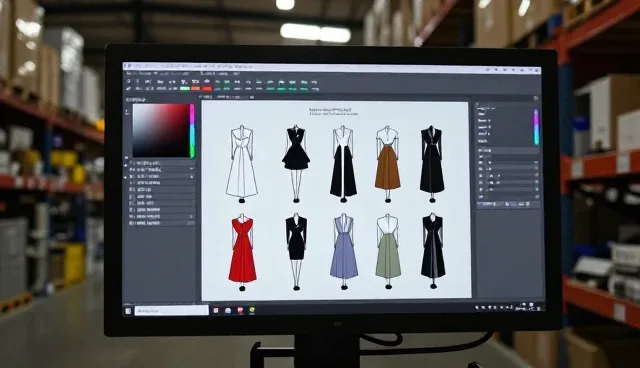Select the brown skirt outfit sketch

(387, 164)
